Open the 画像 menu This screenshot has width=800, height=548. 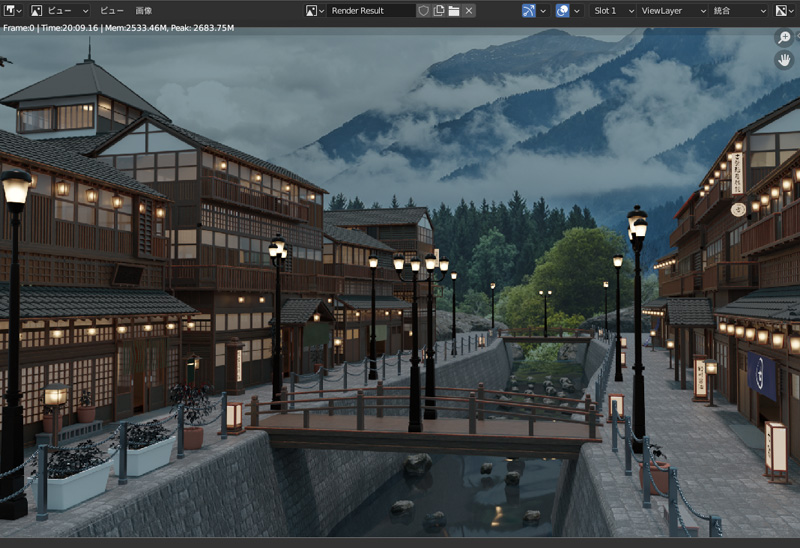point(143,10)
